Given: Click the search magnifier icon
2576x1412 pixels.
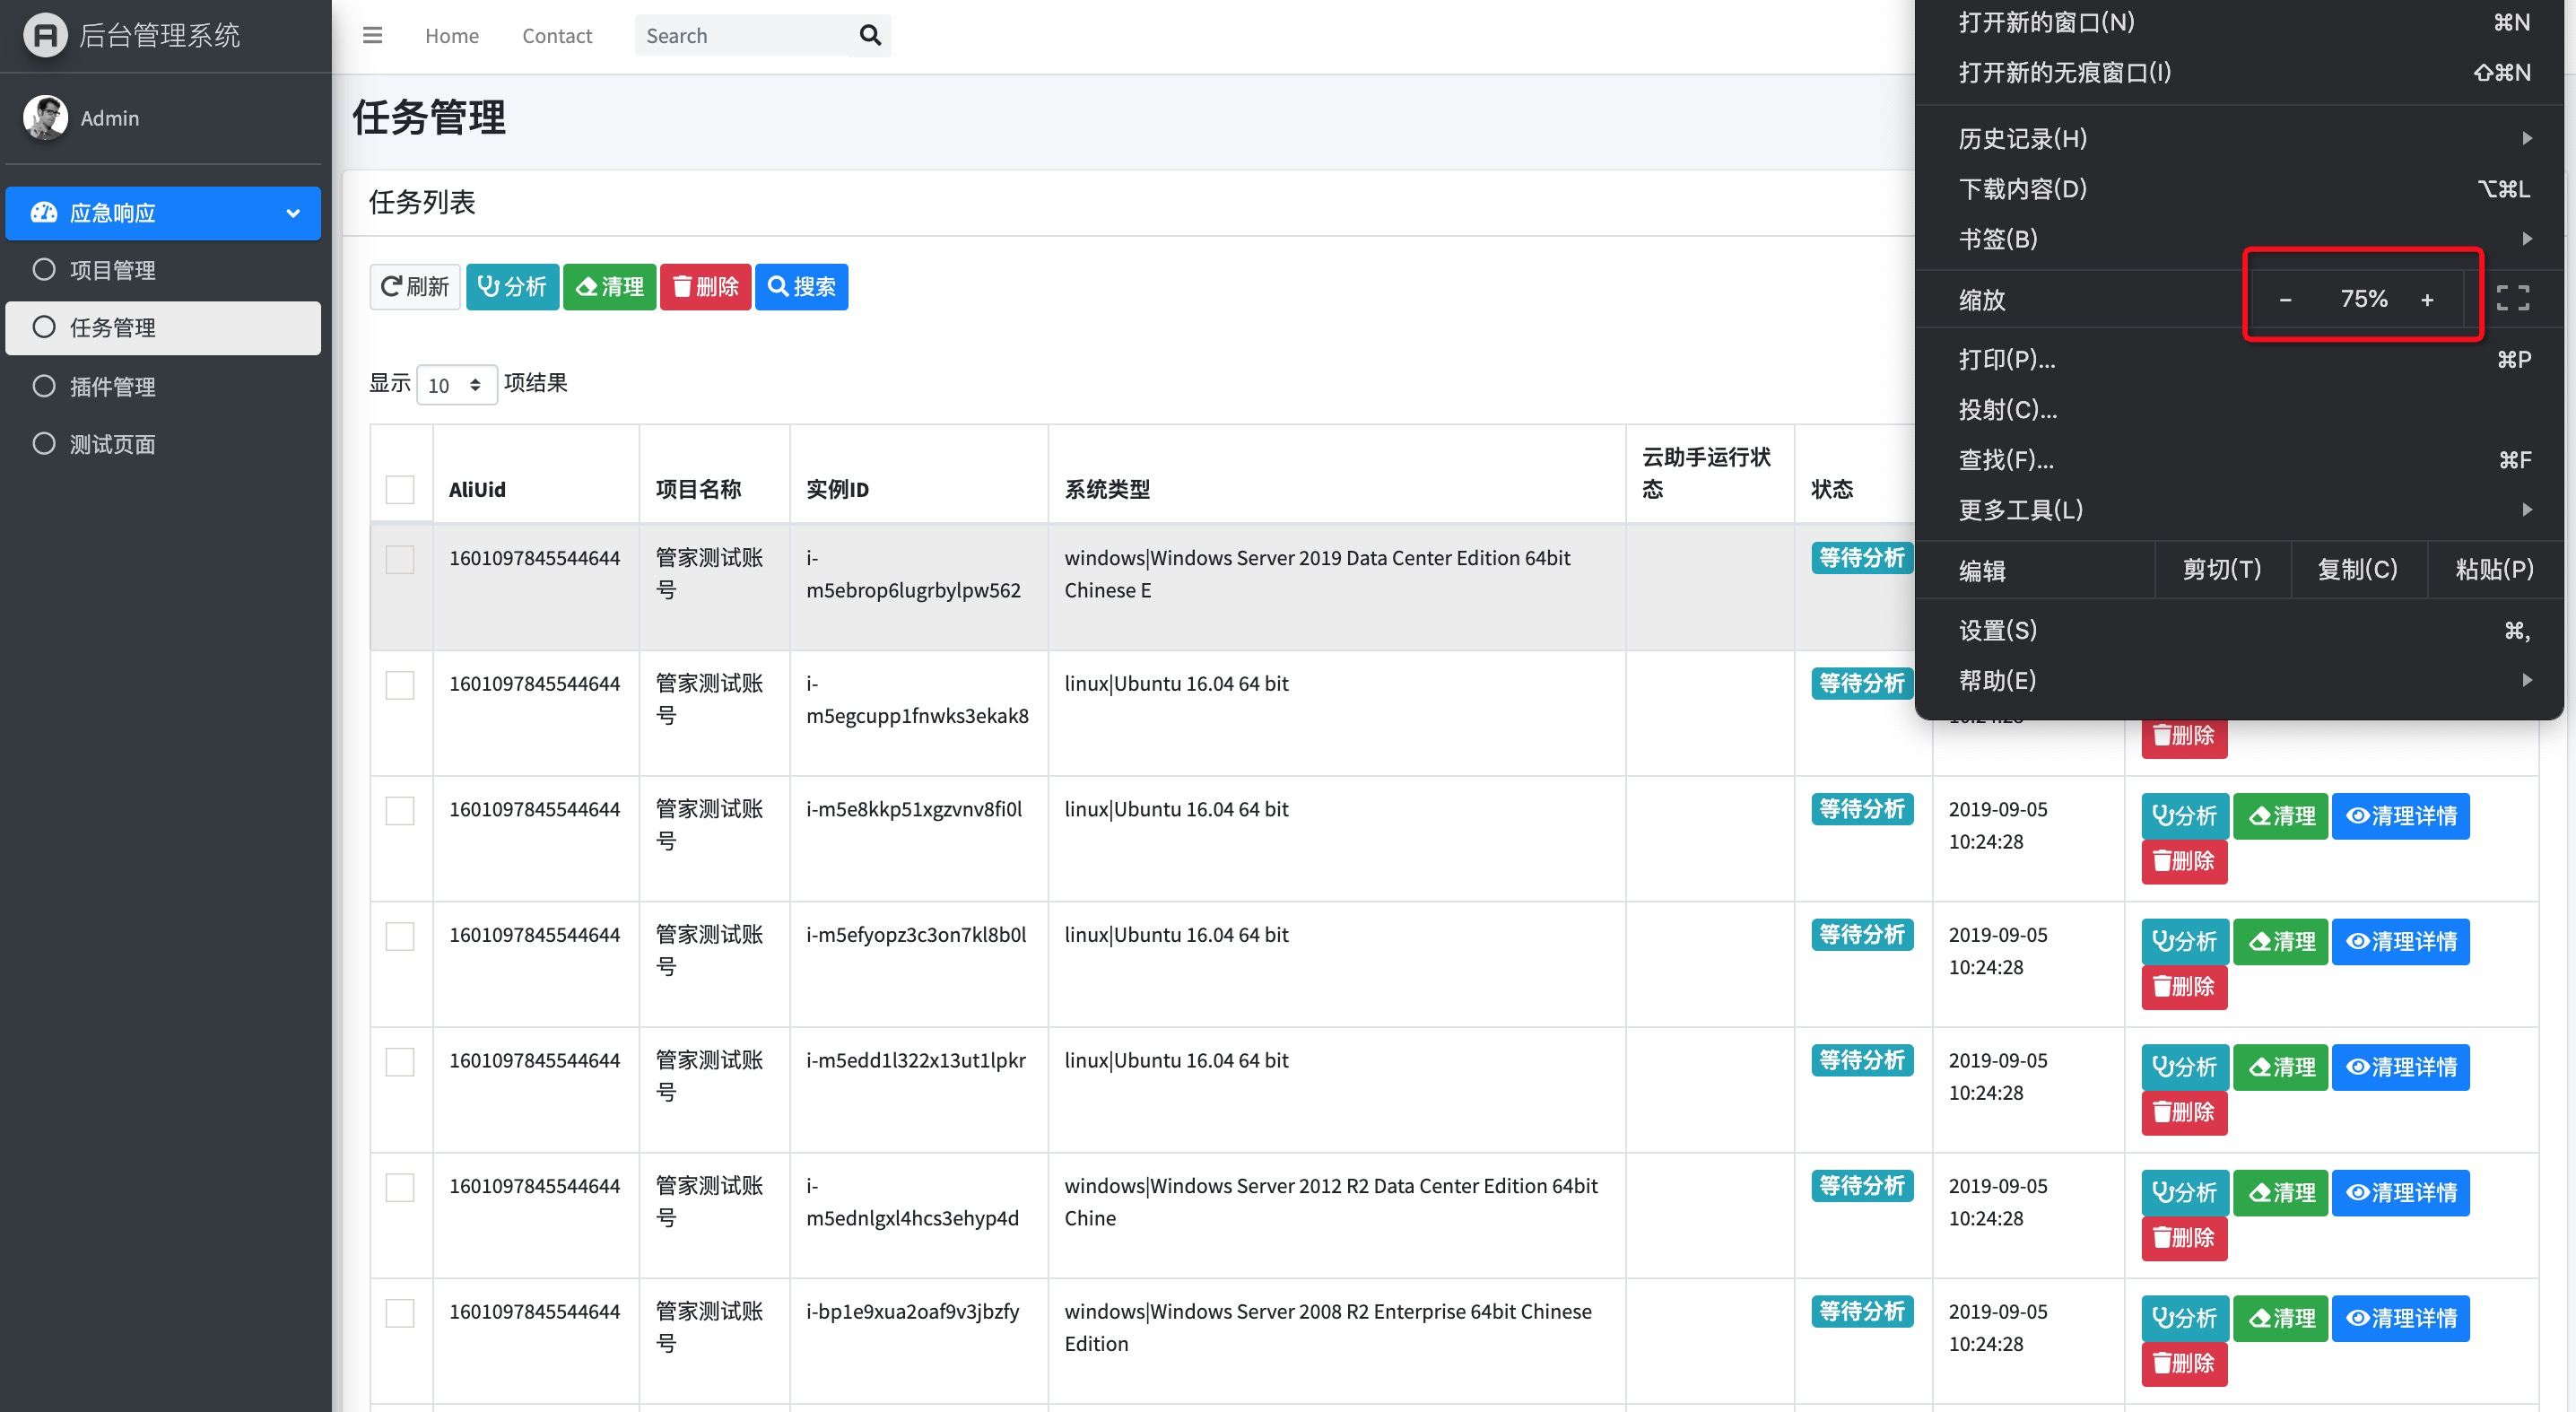Looking at the screenshot, I should [x=868, y=35].
